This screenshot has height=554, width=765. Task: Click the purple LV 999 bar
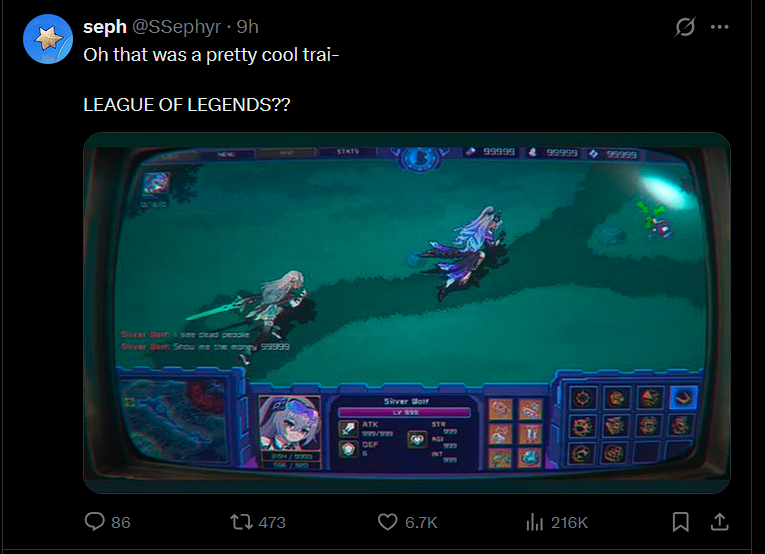(404, 413)
